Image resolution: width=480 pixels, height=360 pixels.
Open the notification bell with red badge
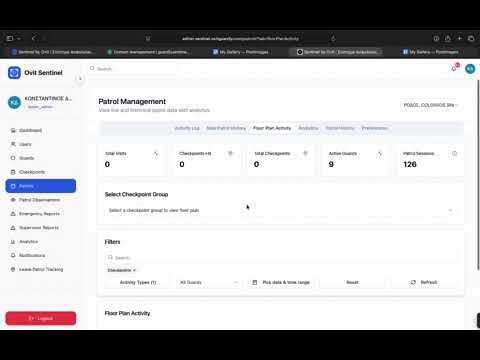[454, 68]
